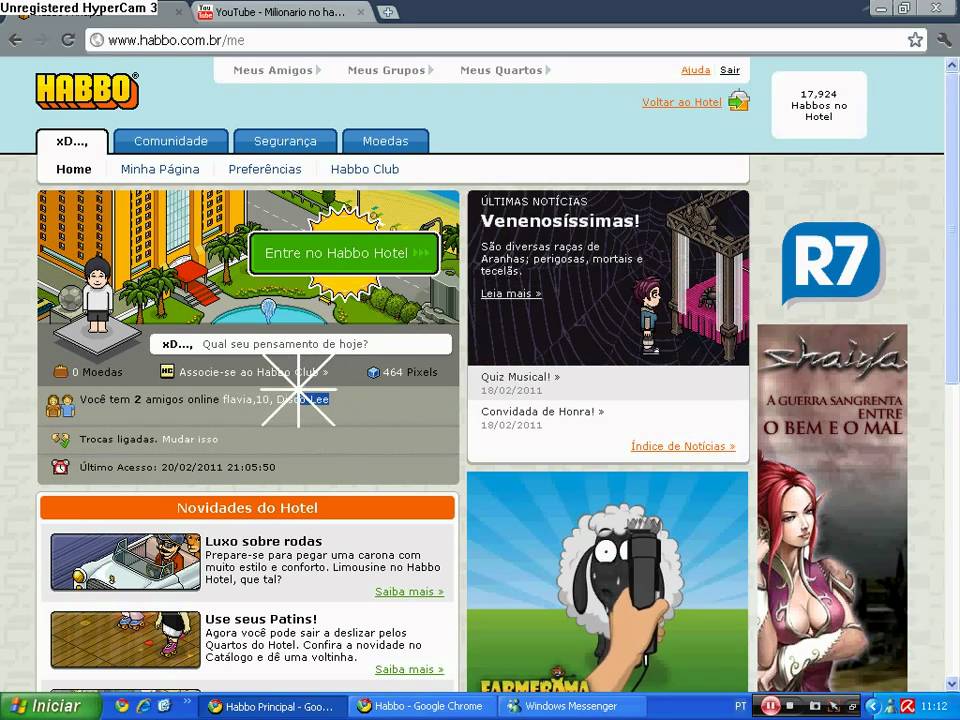This screenshot has height=720, width=960.
Task: Open the Luxo sobre rodas limousine thumbnail
Action: click(x=126, y=562)
